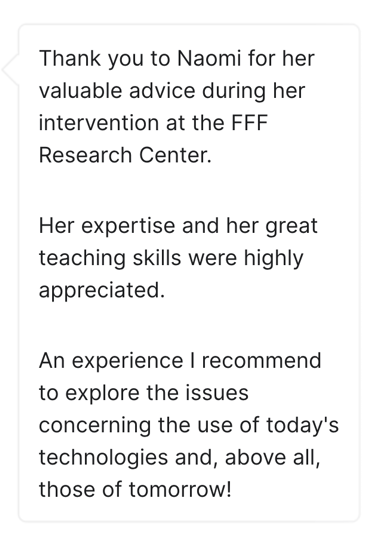Screen dimensions: 375x541
Task: Select the 'valuable advice during her' line
Action: pos(172,91)
